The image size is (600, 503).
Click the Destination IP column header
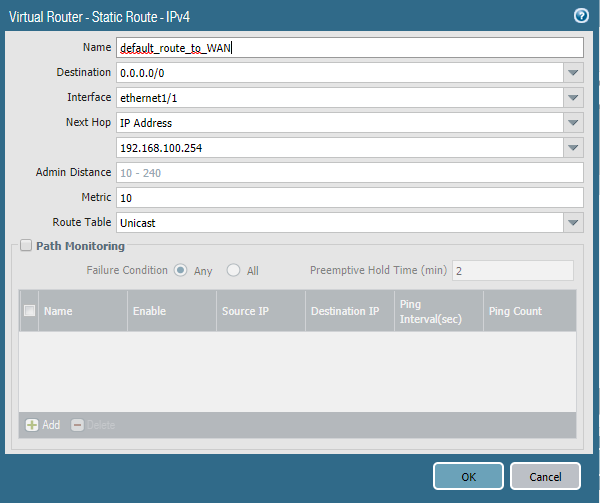[x=350, y=311]
